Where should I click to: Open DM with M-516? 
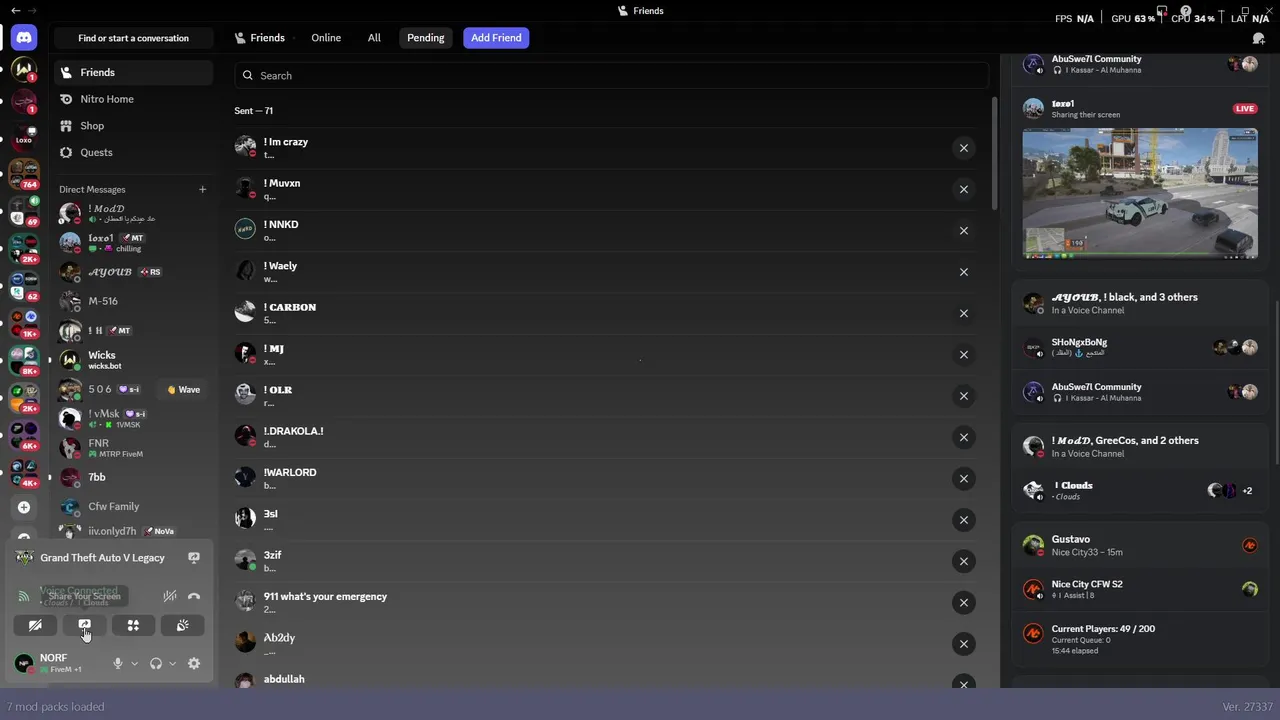tap(133, 301)
